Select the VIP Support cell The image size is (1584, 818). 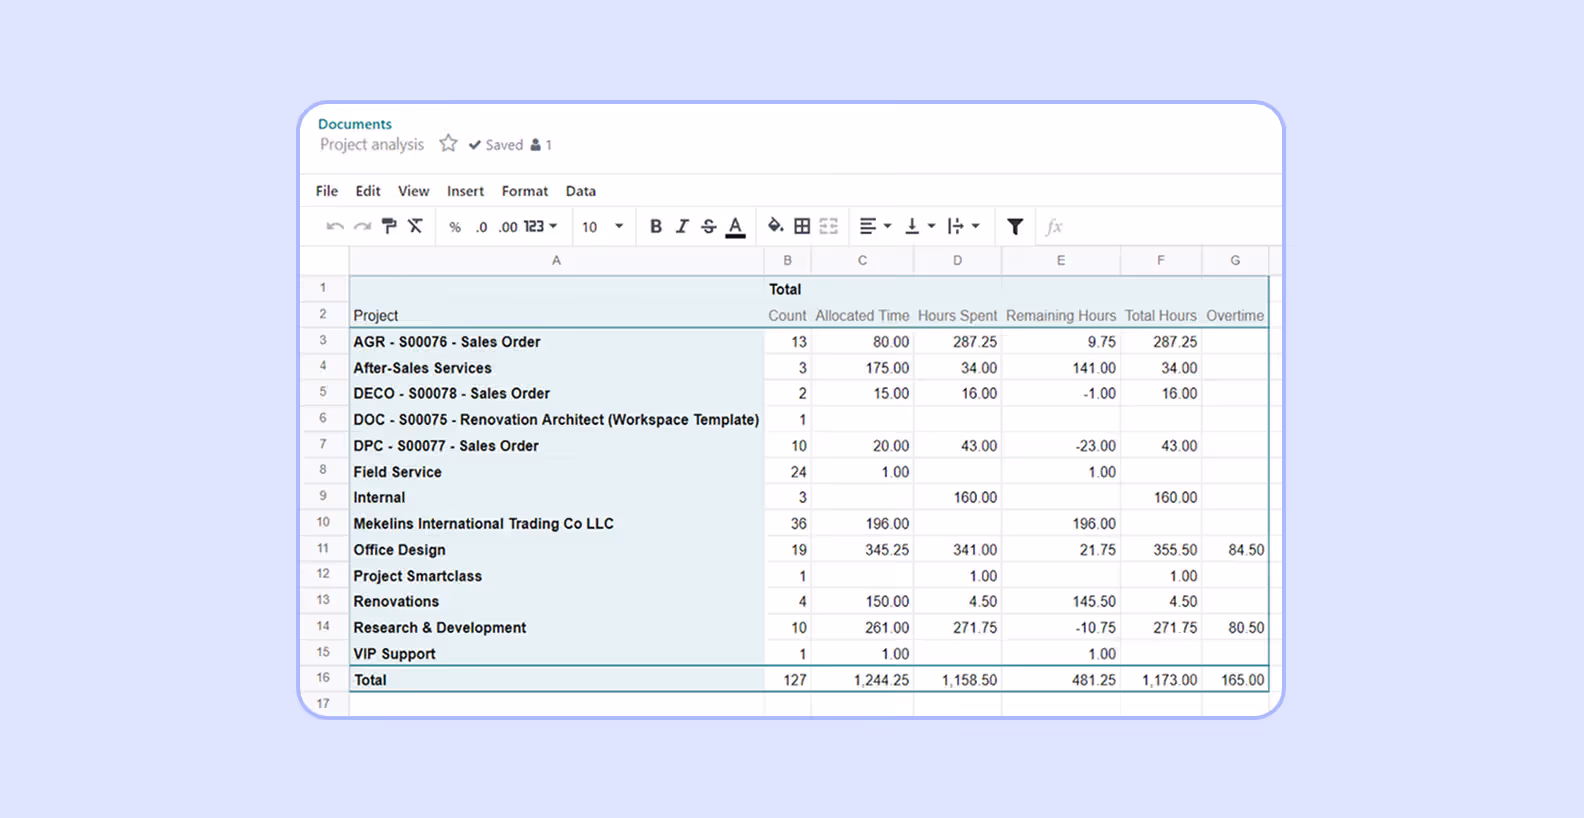coord(557,653)
